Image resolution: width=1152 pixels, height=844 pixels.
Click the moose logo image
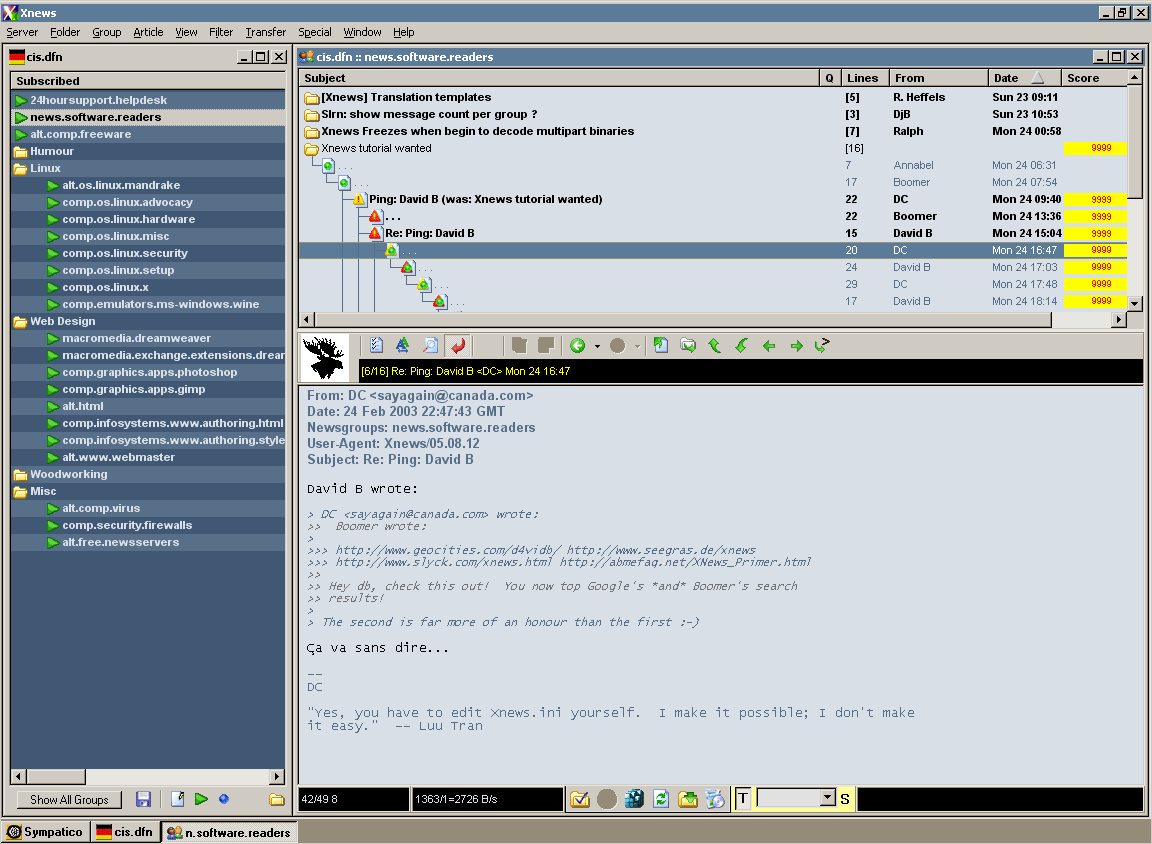coord(325,357)
